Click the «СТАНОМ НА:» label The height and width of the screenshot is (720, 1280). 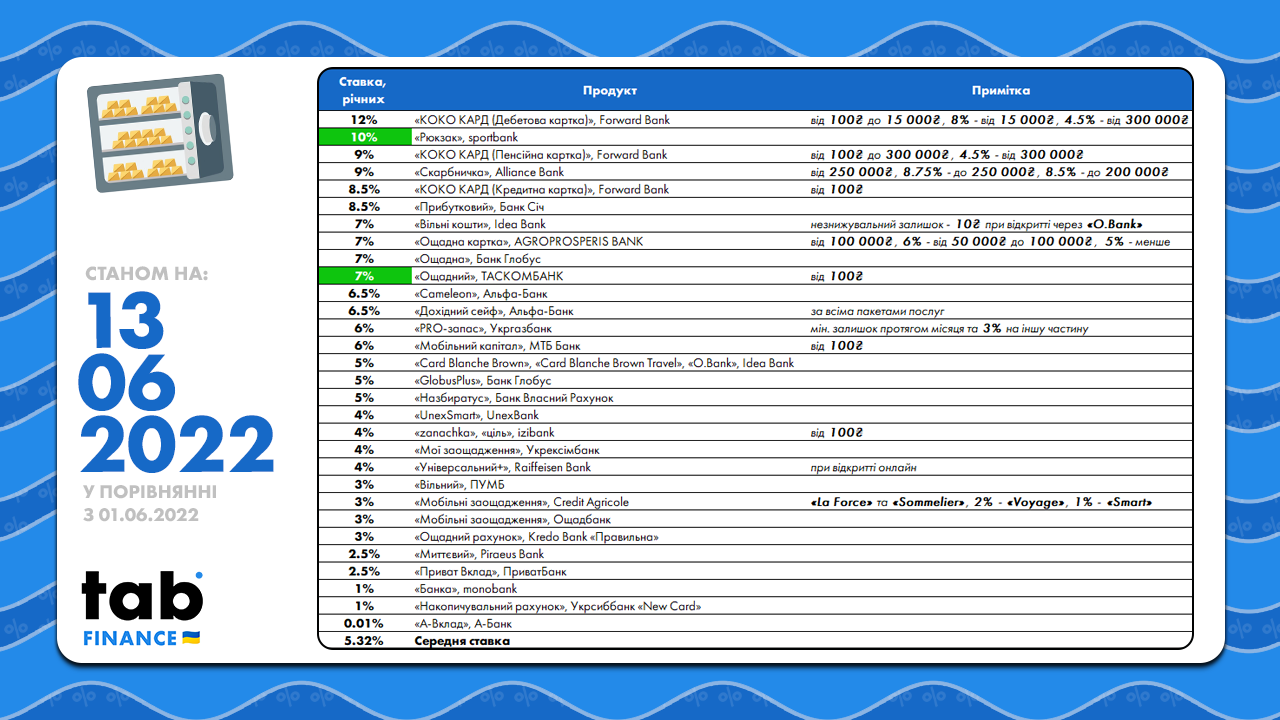click(x=148, y=274)
